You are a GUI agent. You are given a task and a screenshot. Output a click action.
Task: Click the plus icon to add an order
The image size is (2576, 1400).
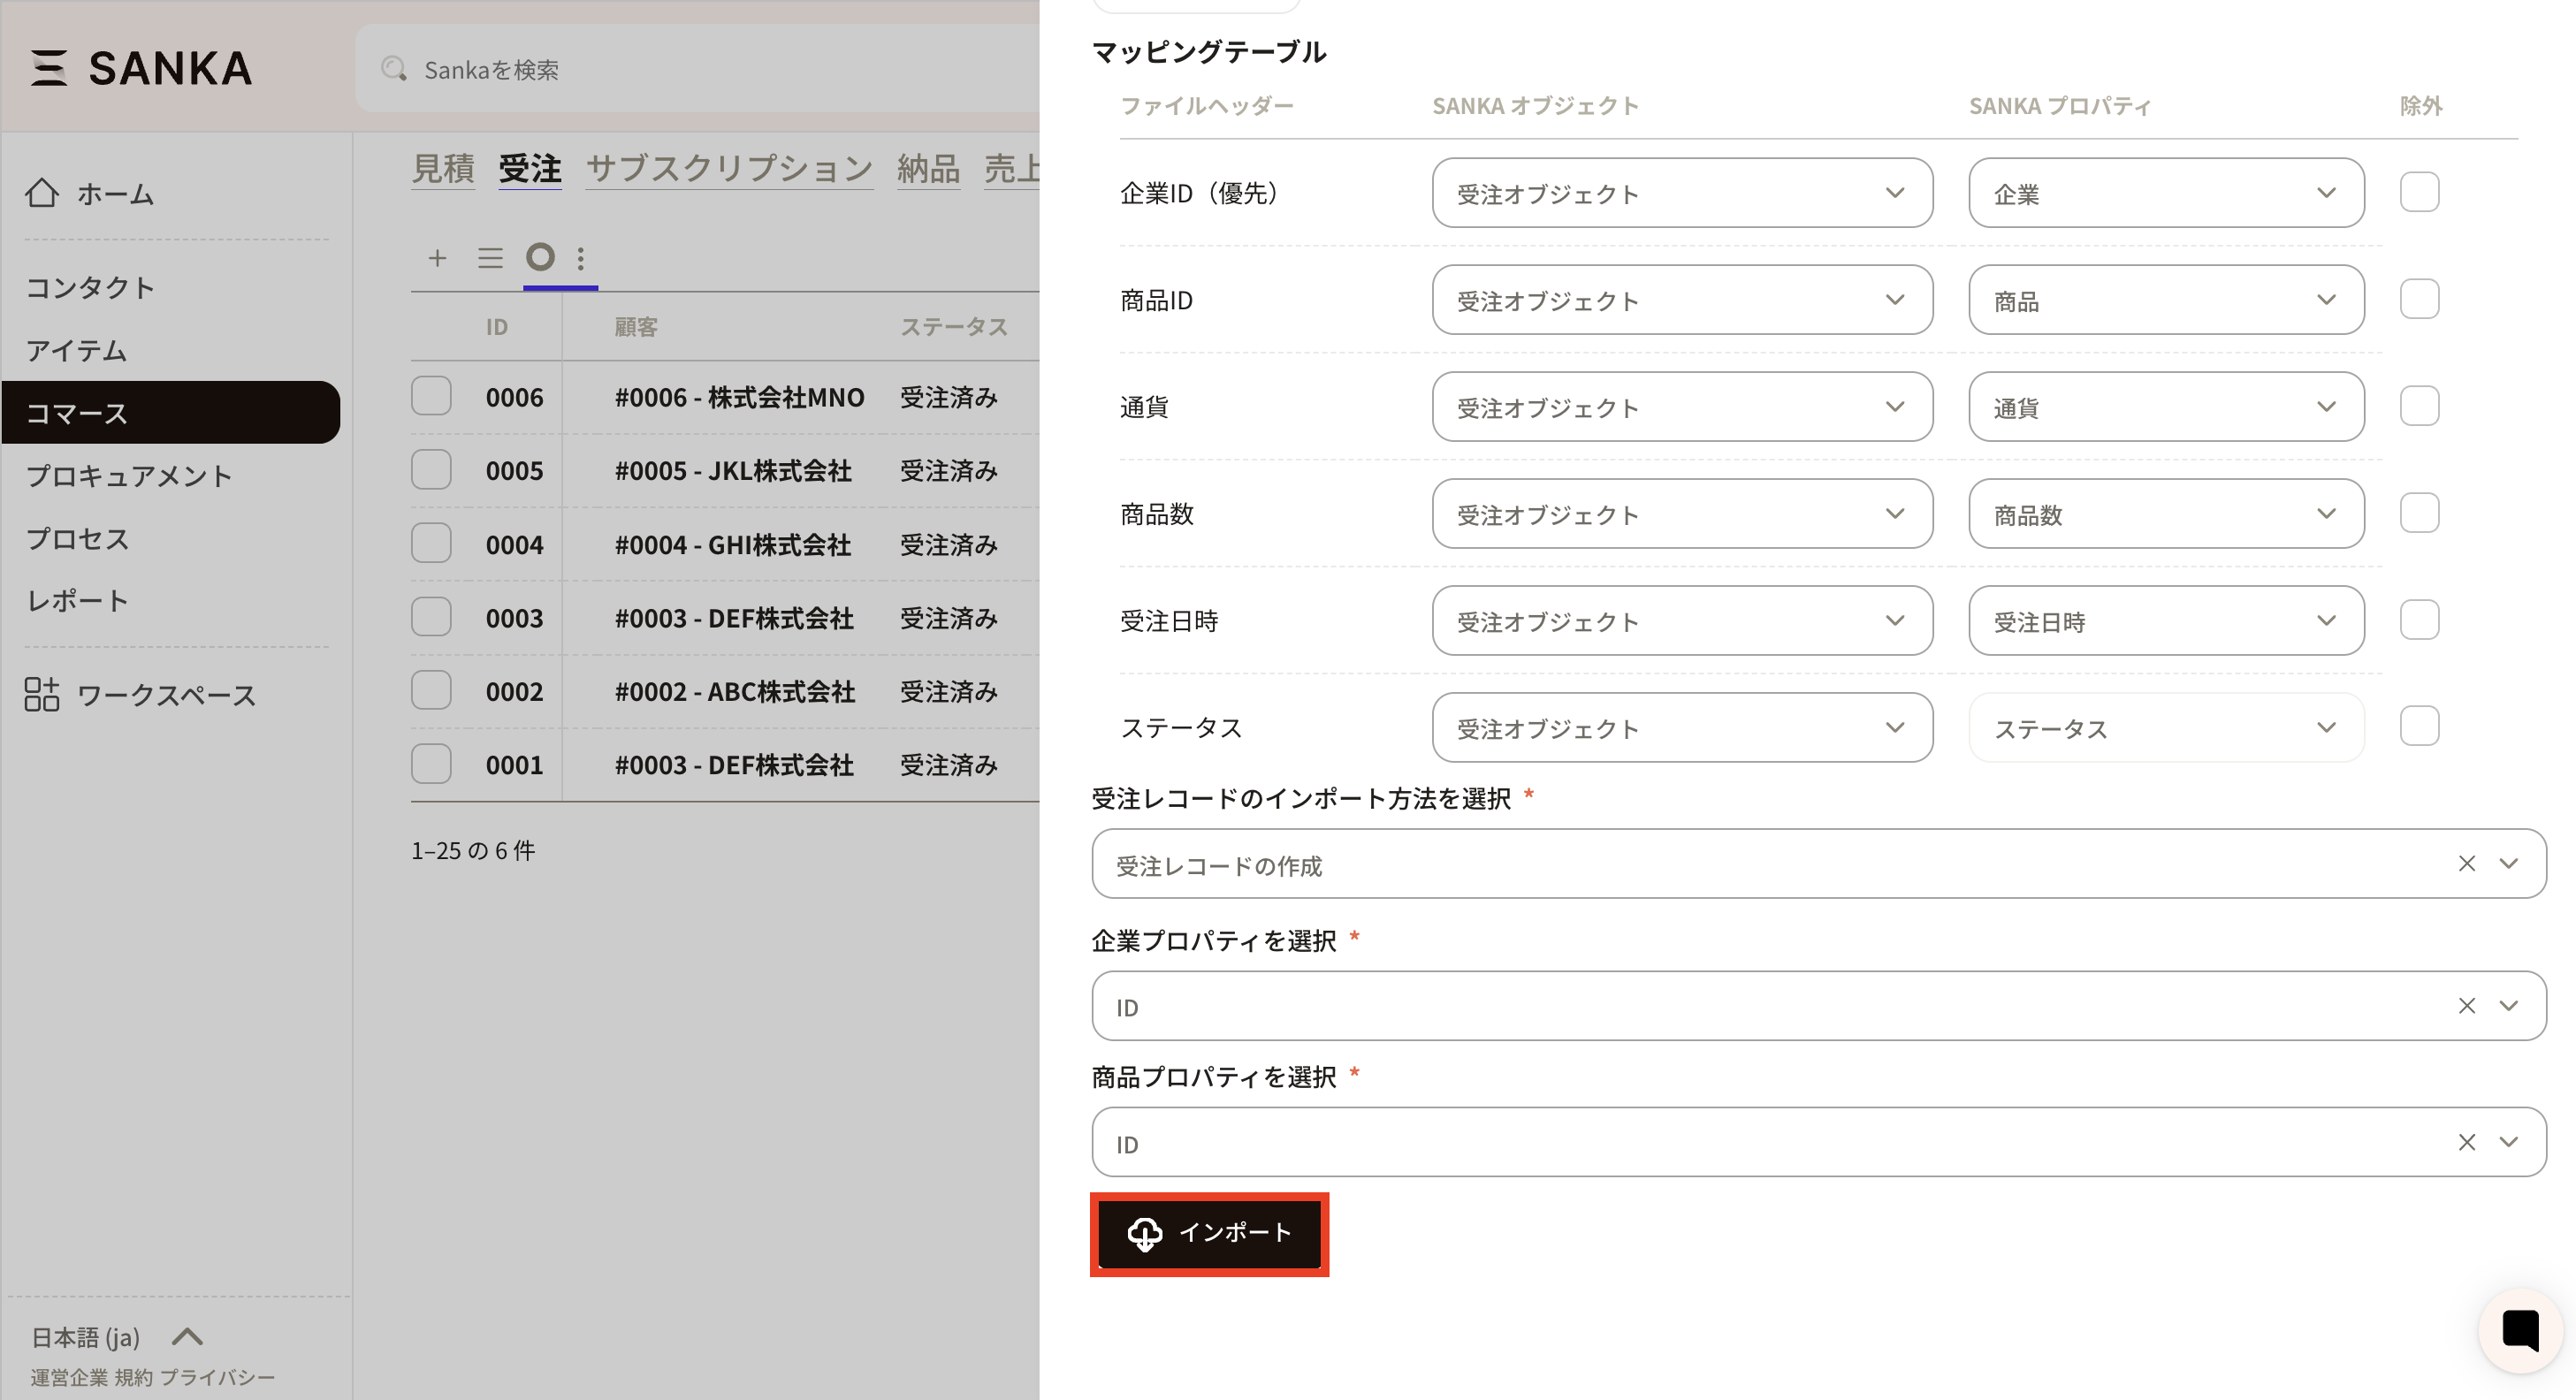tap(437, 258)
